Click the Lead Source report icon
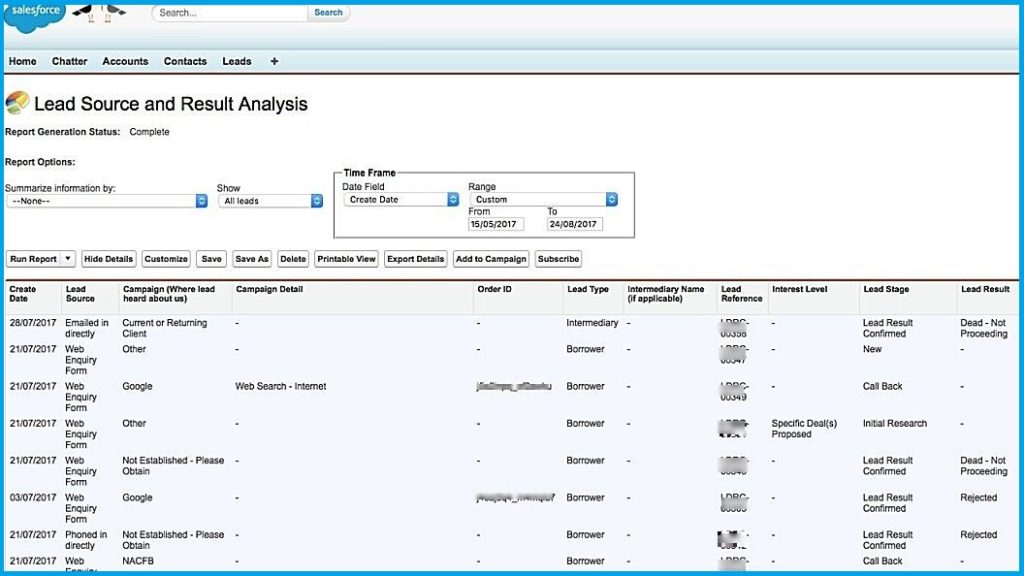 point(17,103)
